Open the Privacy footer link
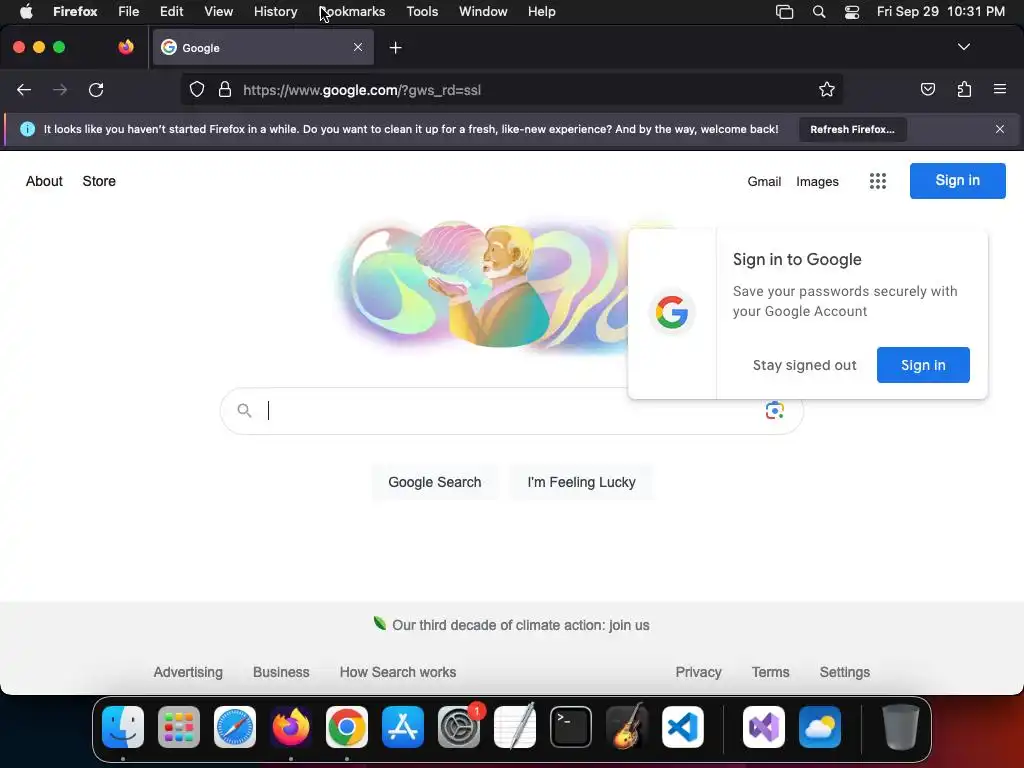 point(698,672)
